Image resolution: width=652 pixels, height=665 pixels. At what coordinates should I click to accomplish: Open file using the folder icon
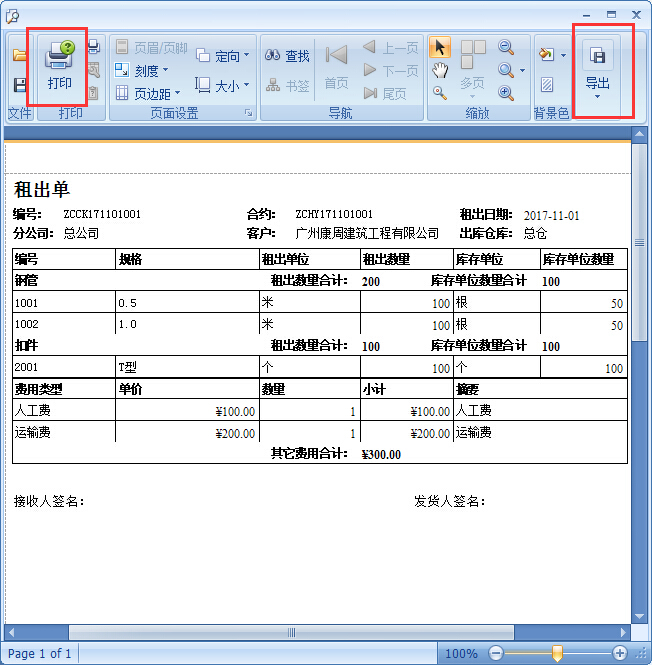[x=19, y=55]
